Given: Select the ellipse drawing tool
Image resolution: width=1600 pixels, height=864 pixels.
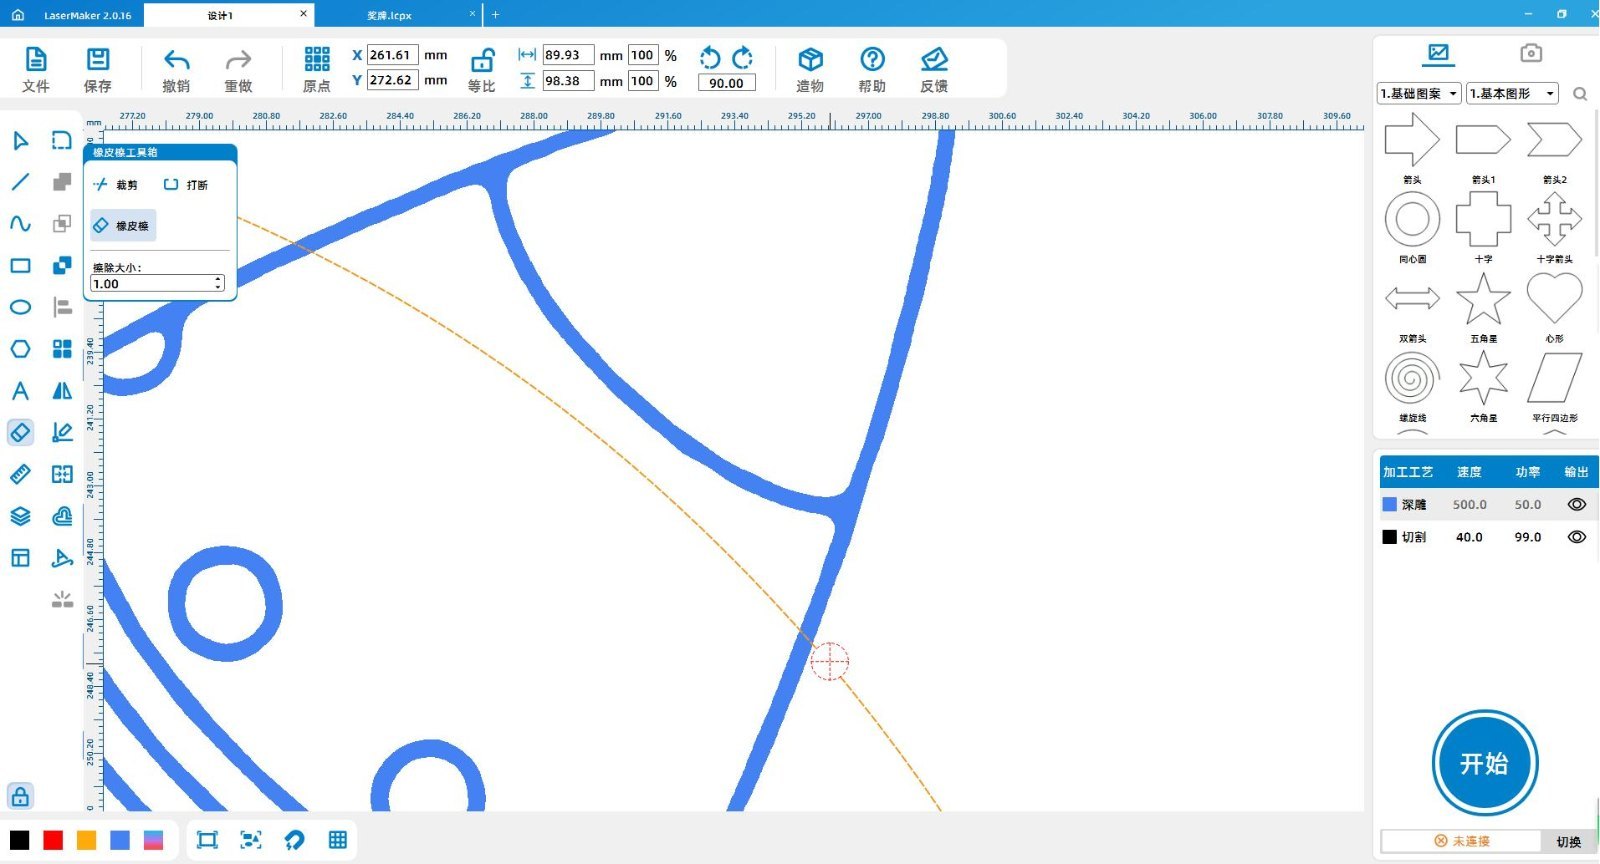Looking at the screenshot, I should tap(20, 307).
